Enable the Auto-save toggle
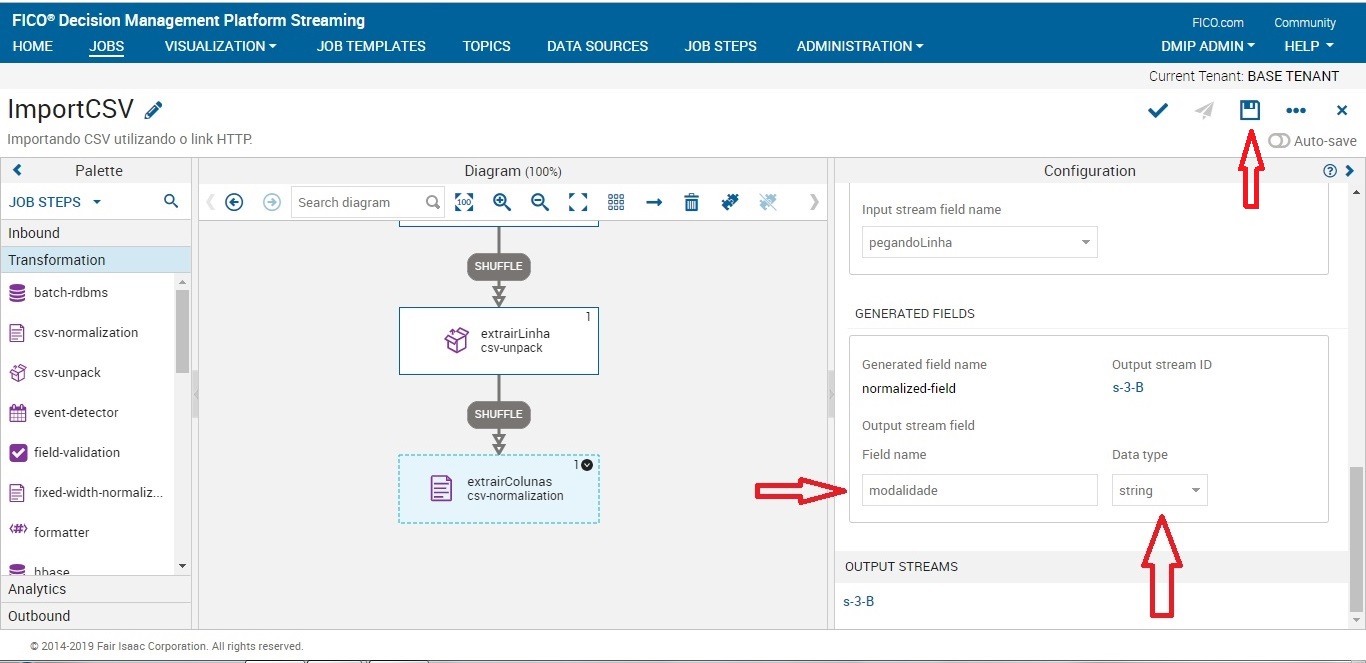The height and width of the screenshot is (663, 1366). click(x=1279, y=140)
